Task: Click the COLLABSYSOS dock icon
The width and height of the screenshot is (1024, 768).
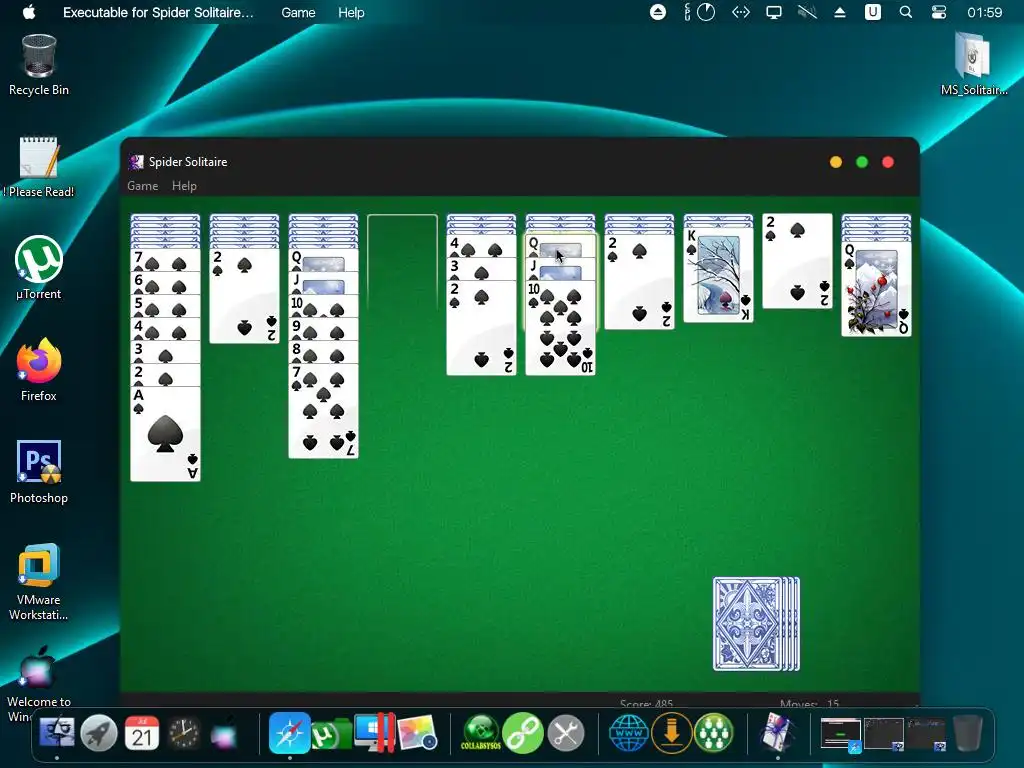Action: point(481,733)
